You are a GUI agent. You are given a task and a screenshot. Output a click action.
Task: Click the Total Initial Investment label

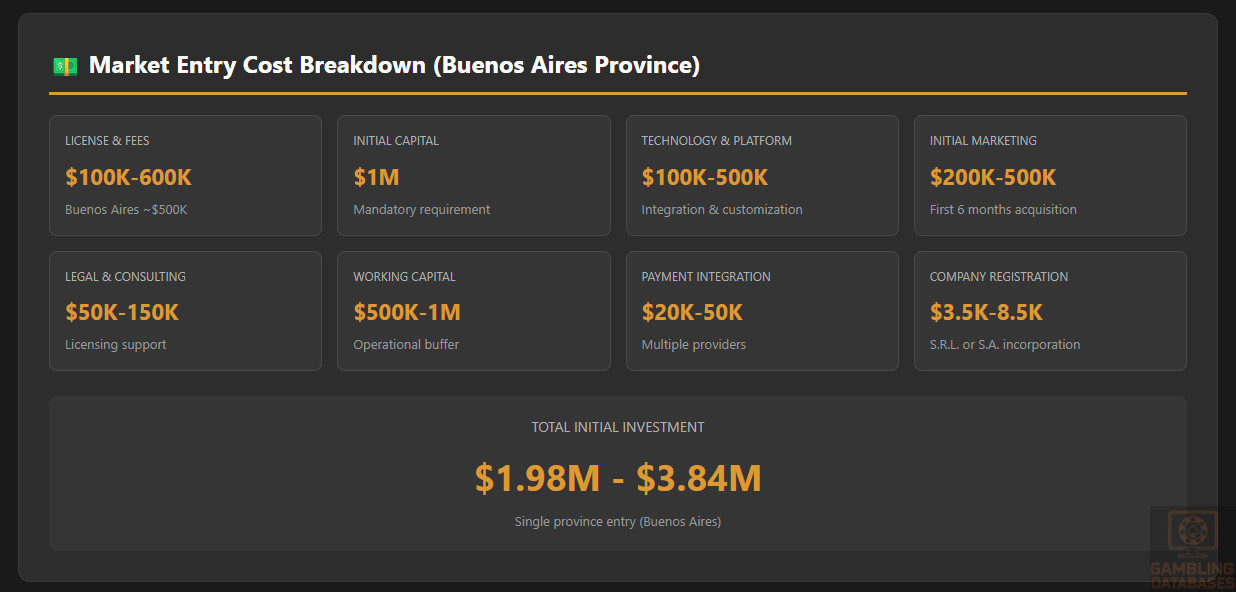tap(617, 427)
